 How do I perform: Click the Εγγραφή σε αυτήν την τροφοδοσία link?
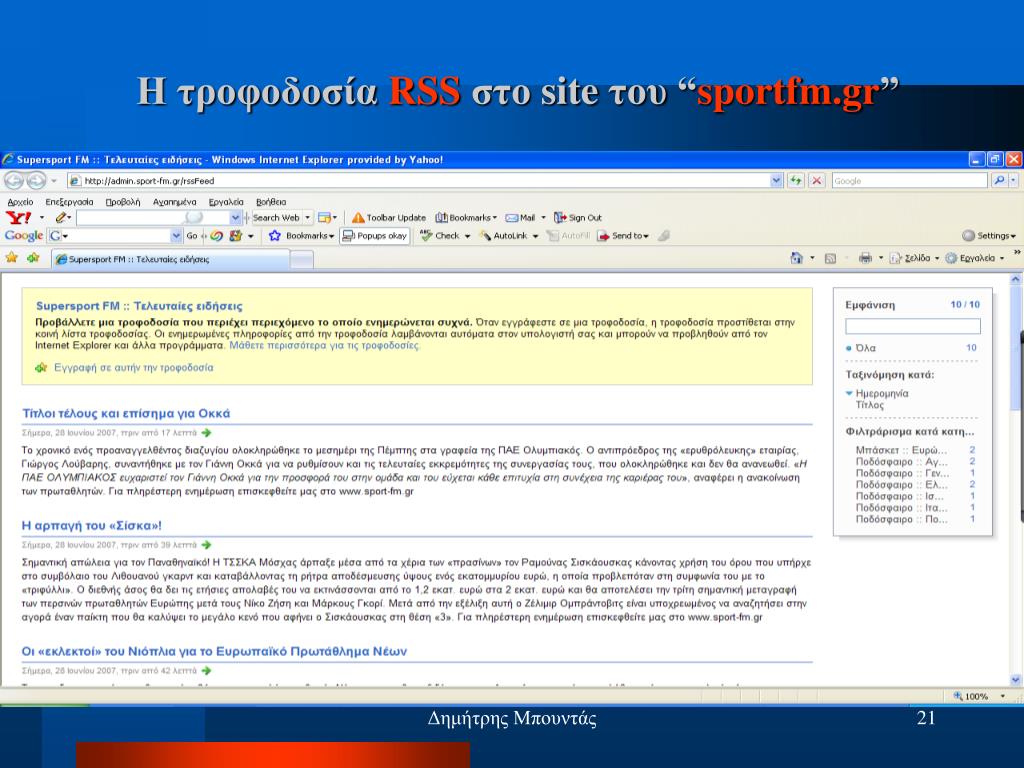point(133,368)
